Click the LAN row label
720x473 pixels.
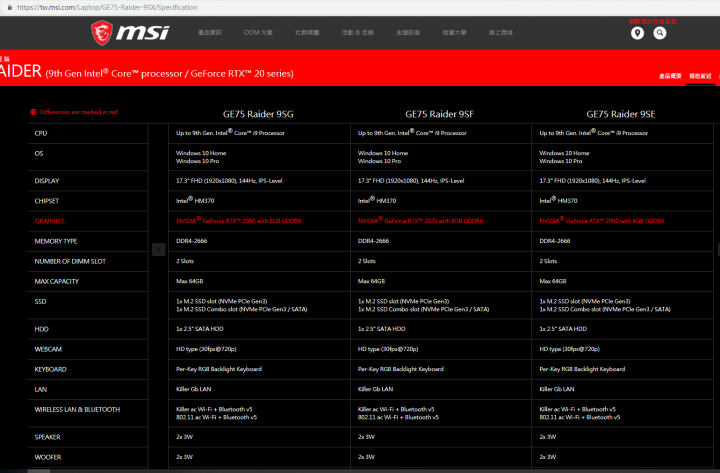click(x=41, y=389)
